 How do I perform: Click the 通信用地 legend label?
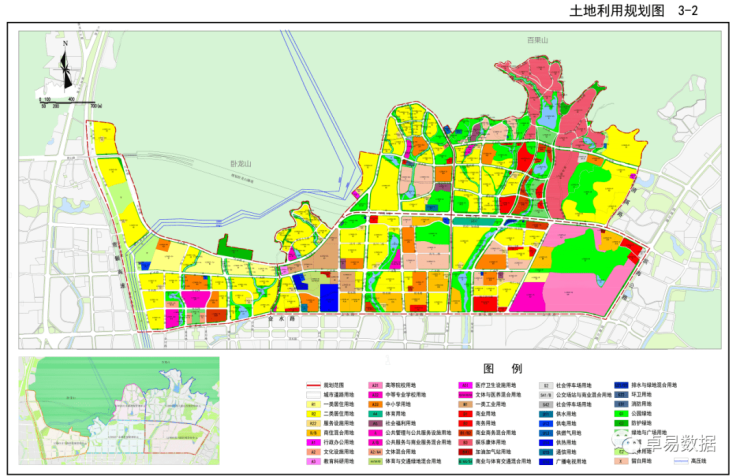coord(566,452)
